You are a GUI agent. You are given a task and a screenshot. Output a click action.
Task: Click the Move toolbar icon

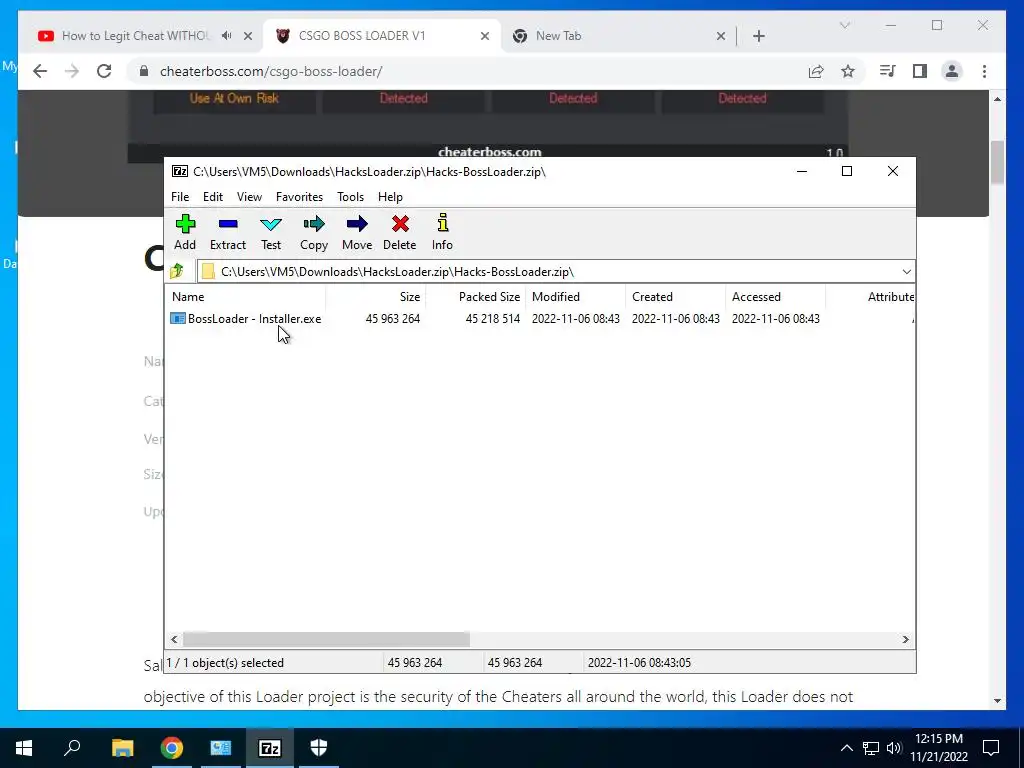tap(357, 232)
